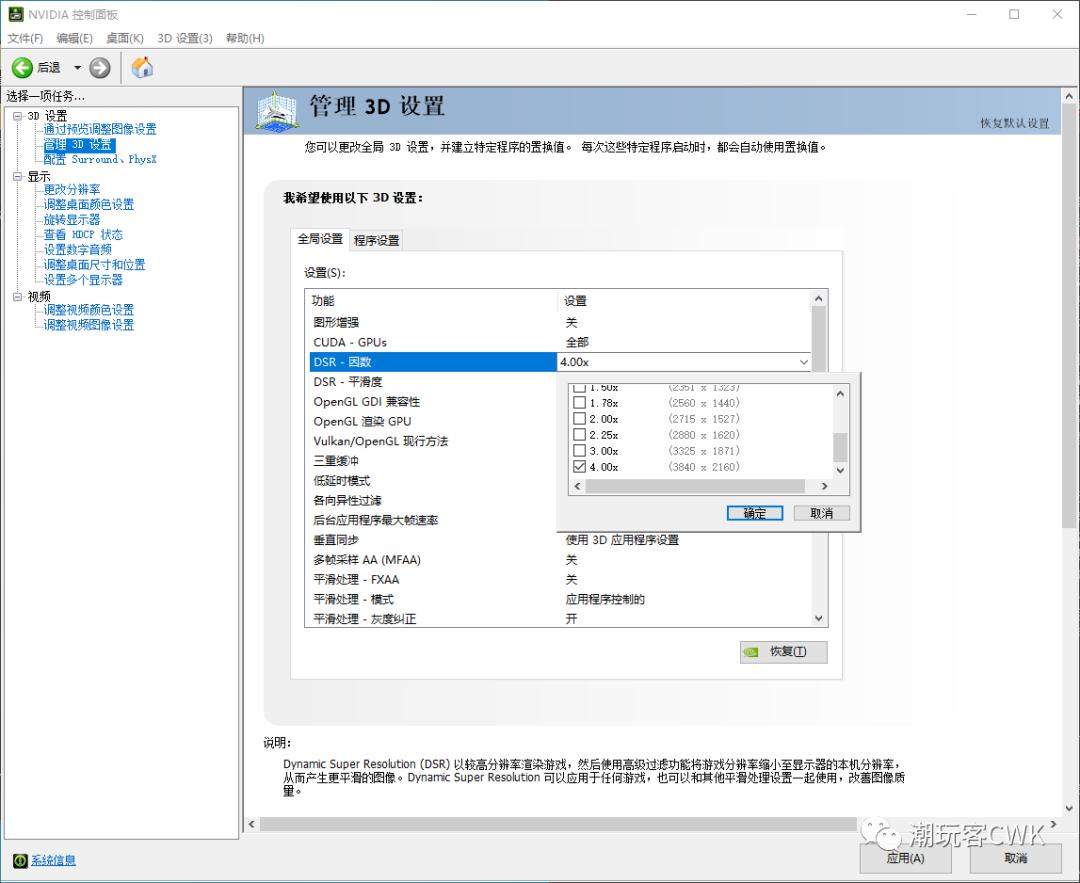The height and width of the screenshot is (883, 1080).
Task: Click the NVIDIA Control Panel title bar icon
Action: [x=17, y=14]
